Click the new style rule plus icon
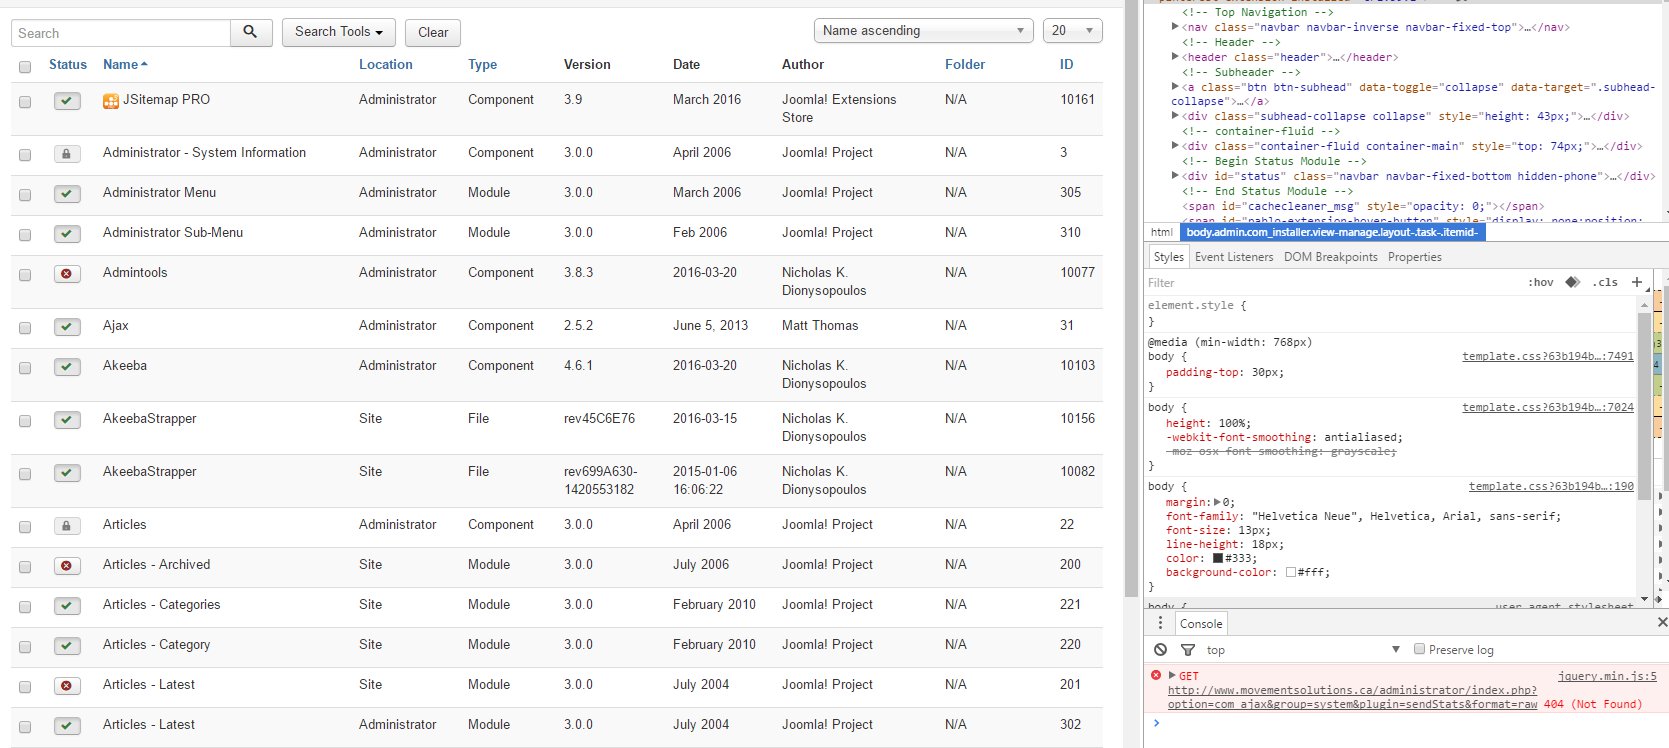The width and height of the screenshot is (1669, 748). (x=1637, y=282)
